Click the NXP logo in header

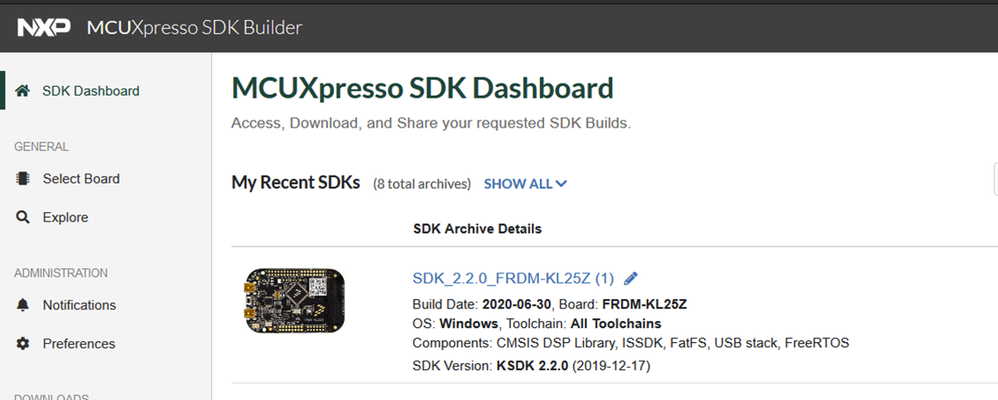(x=44, y=27)
